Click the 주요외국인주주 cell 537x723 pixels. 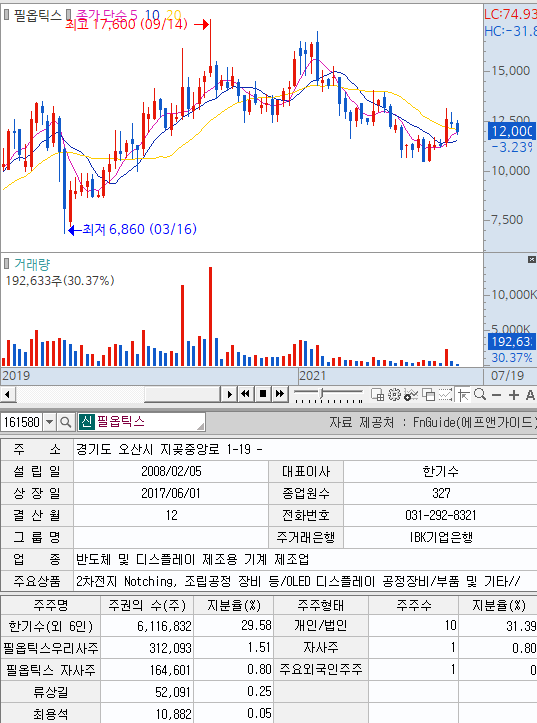[320, 670]
